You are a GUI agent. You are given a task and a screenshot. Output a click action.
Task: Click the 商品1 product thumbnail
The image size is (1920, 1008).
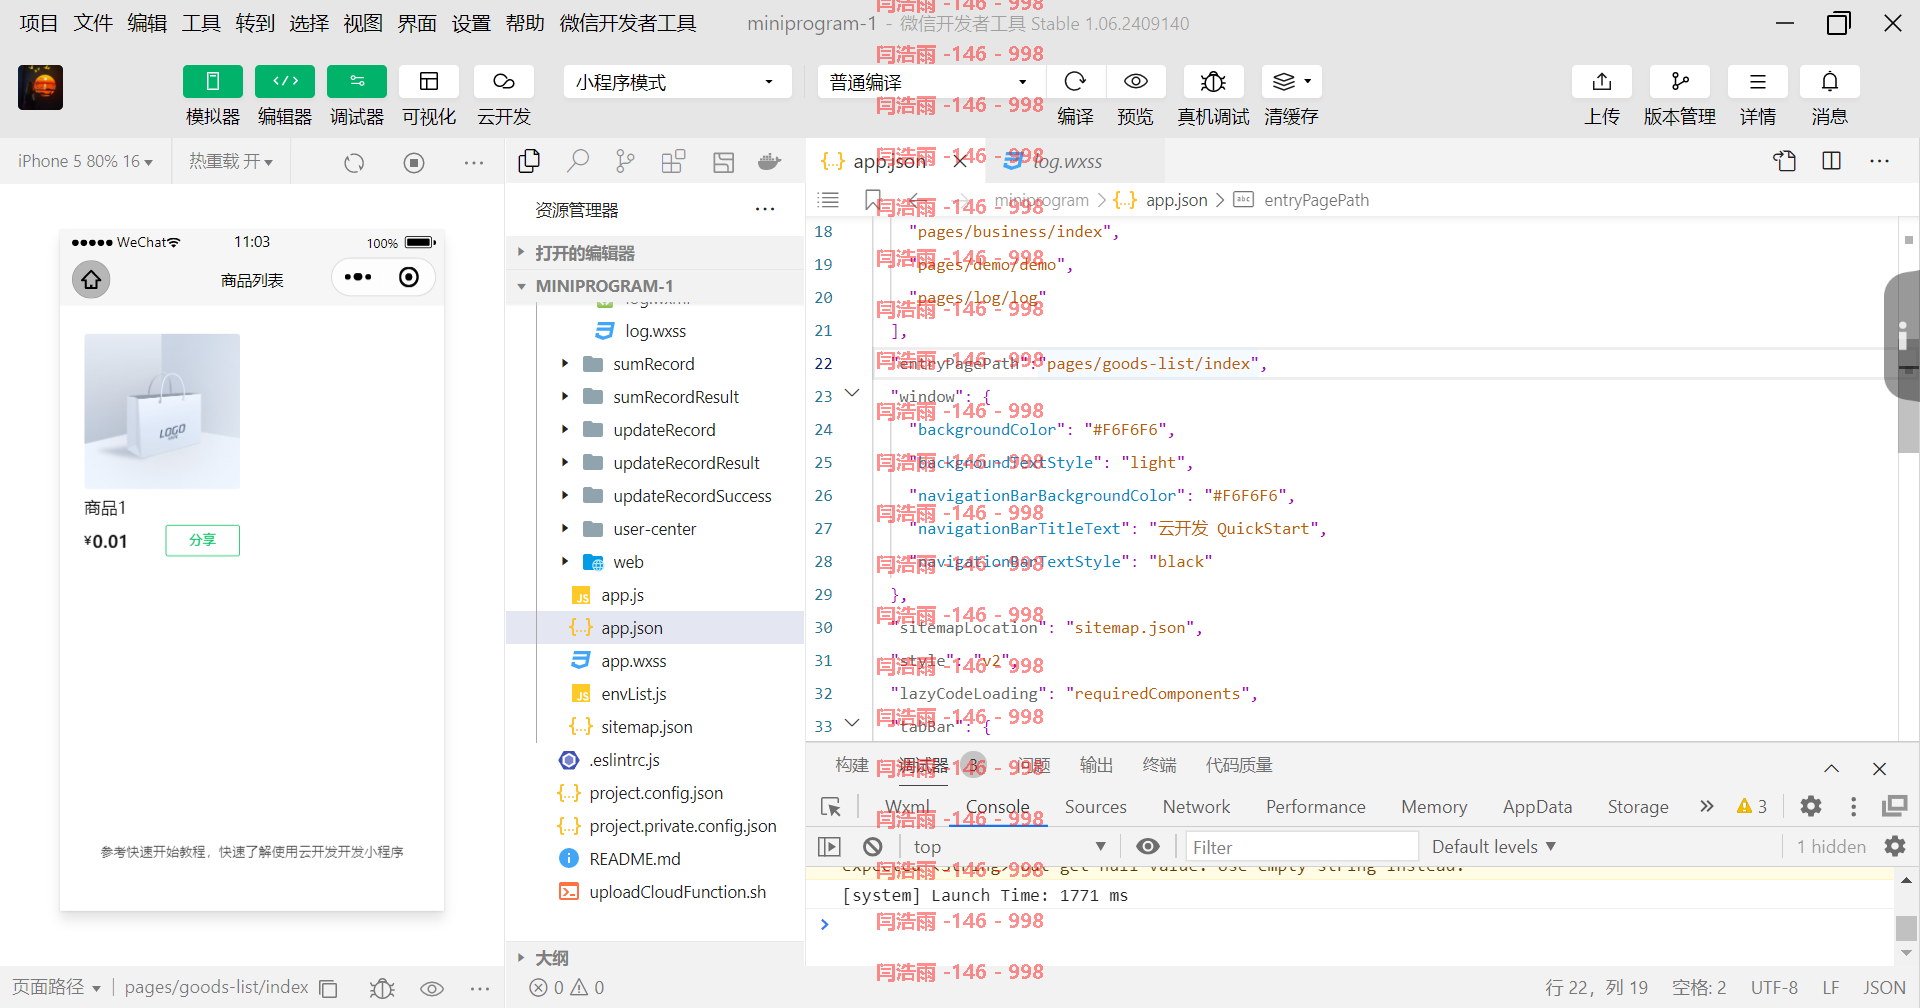click(162, 411)
